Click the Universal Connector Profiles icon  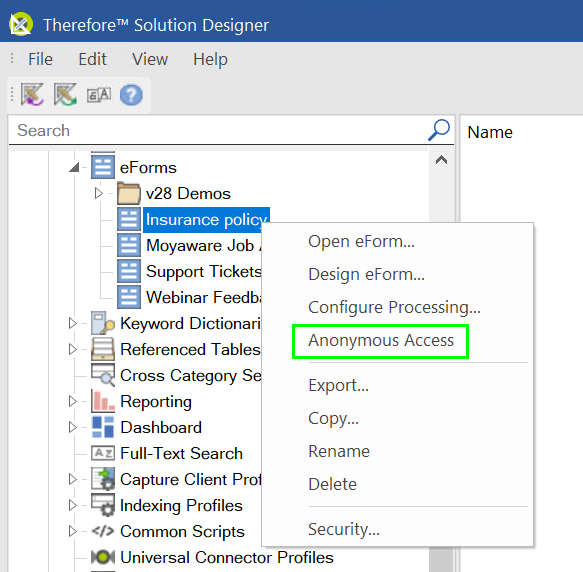pos(103,557)
